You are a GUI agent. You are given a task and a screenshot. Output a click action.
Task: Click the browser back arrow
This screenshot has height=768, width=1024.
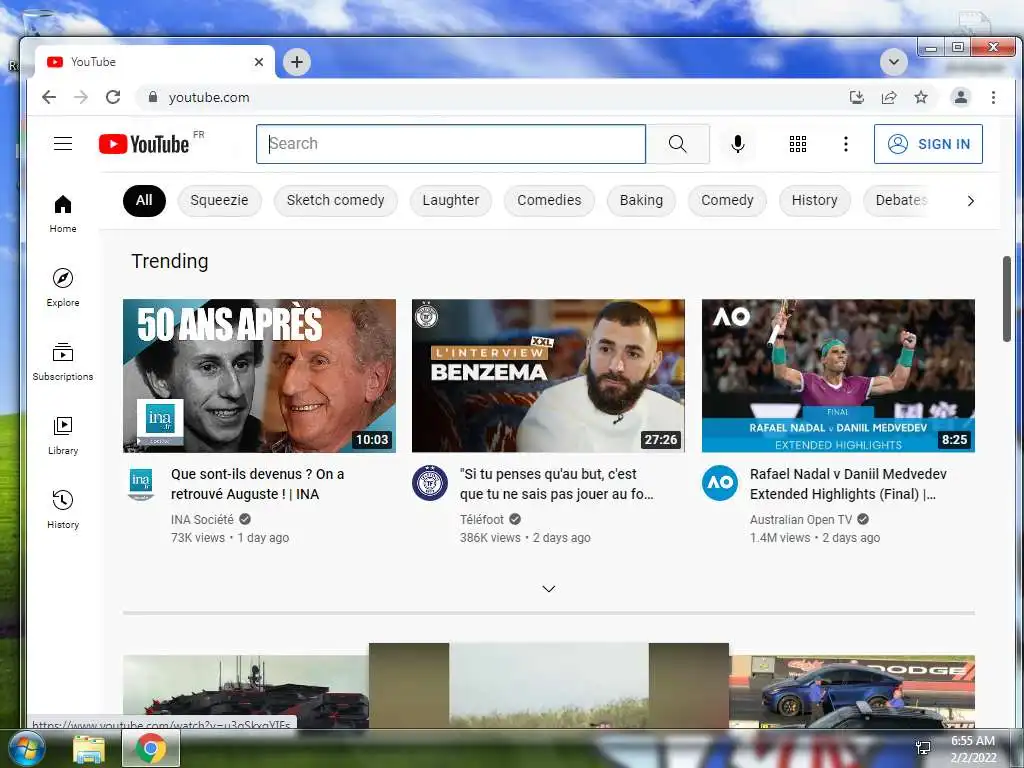49,97
